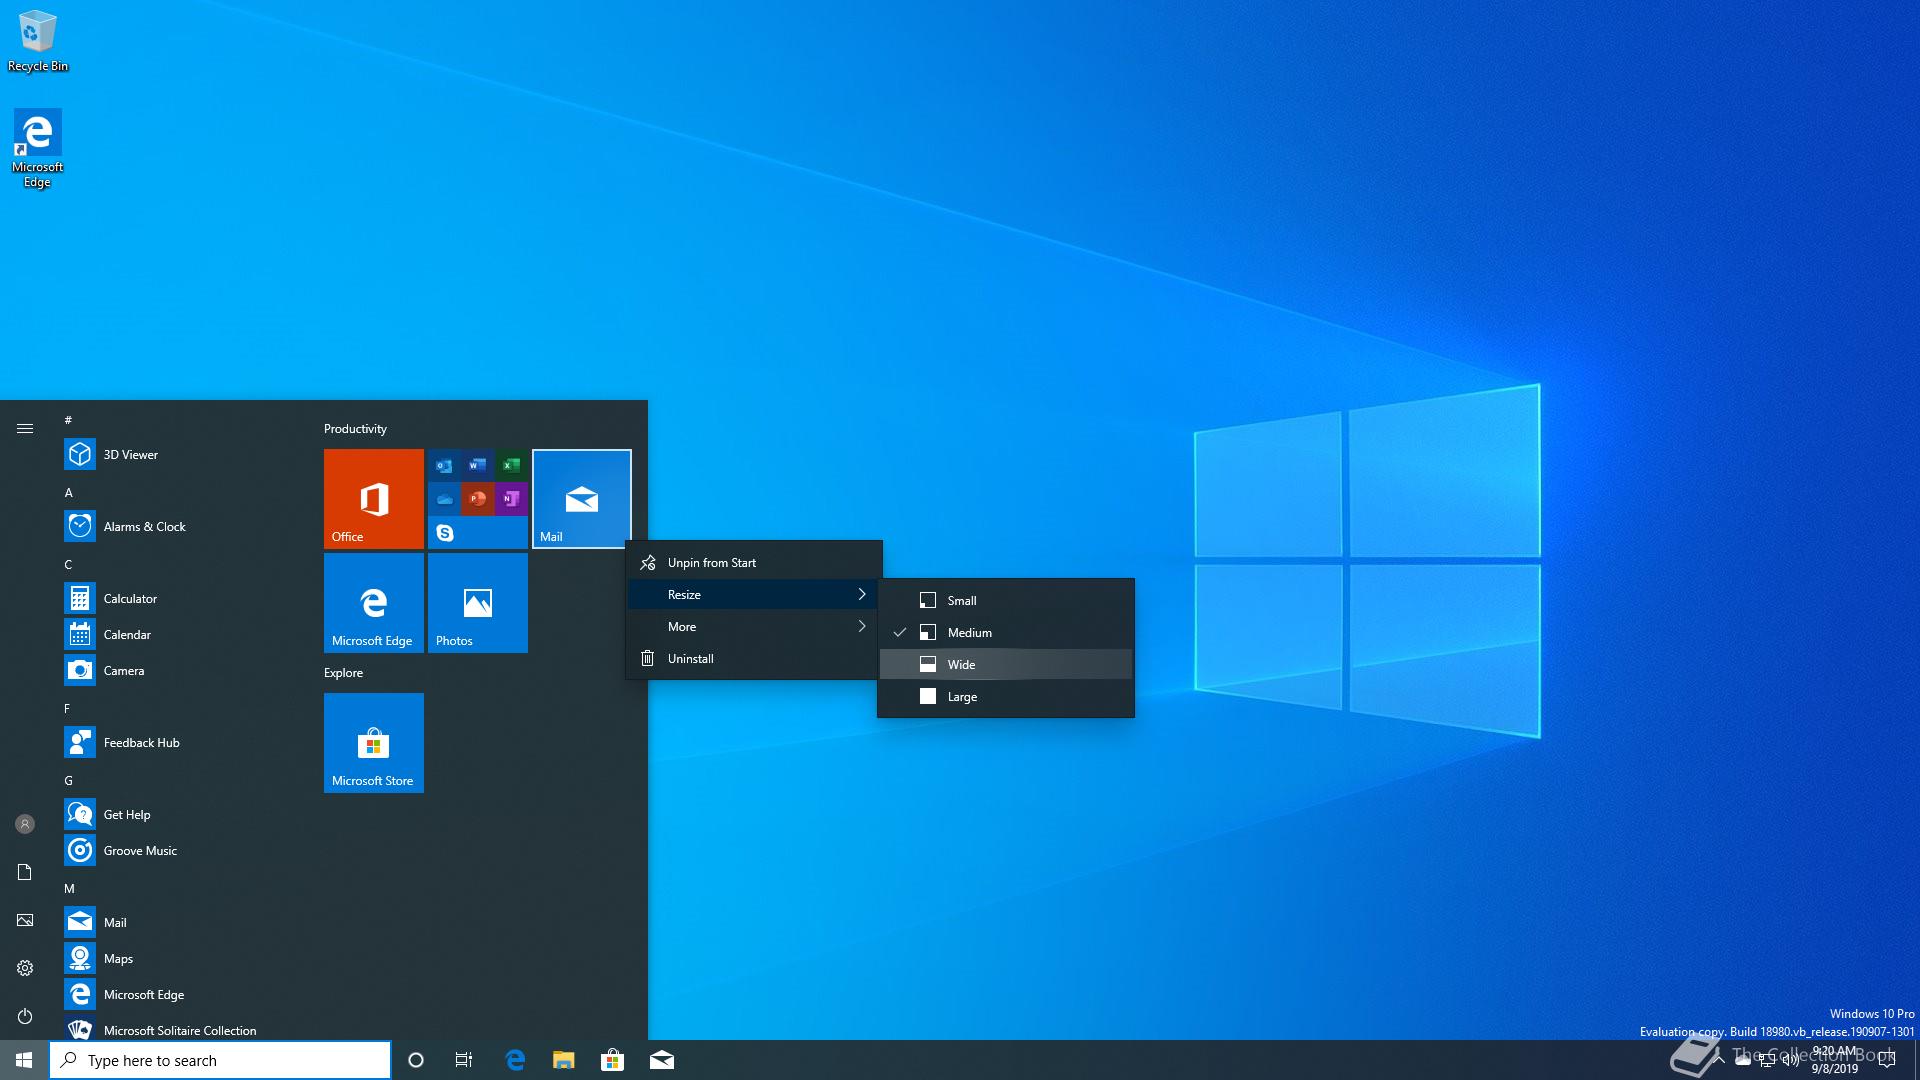Open Edge from the taskbar
1920x1080 pixels.
[515, 1060]
